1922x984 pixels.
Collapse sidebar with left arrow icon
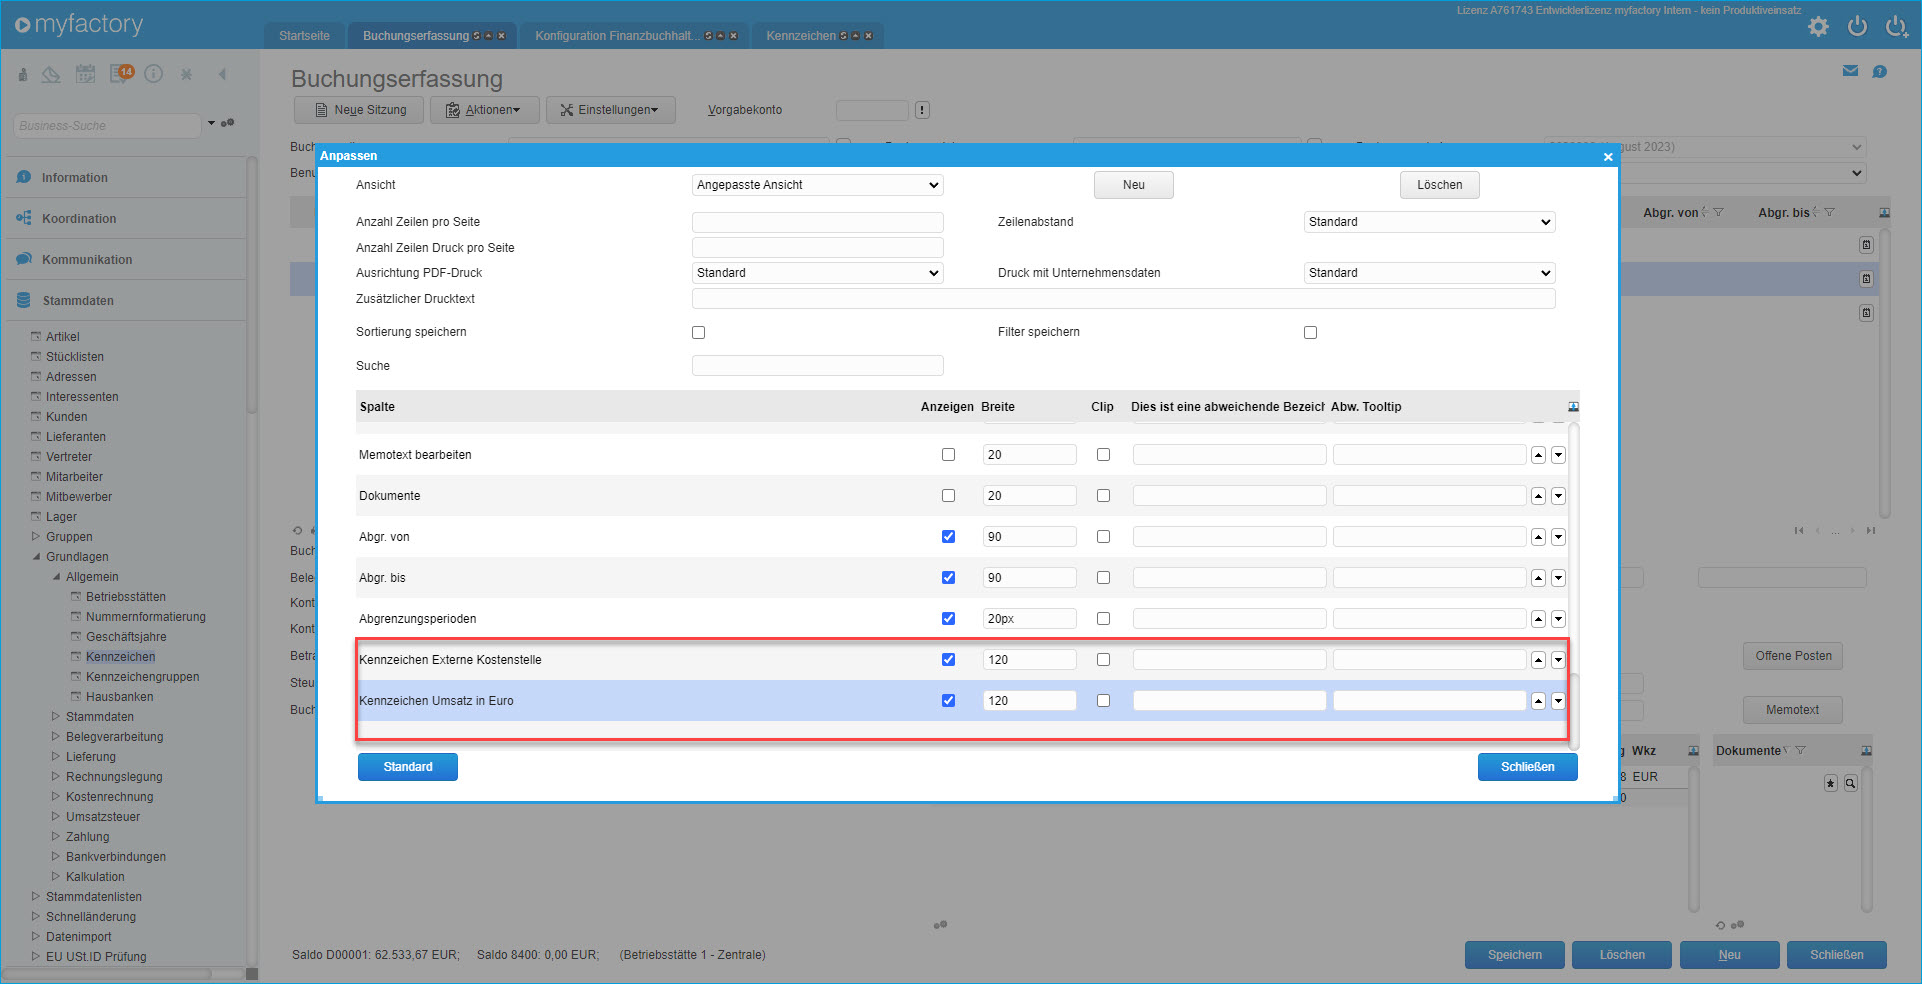pyautogui.click(x=222, y=74)
